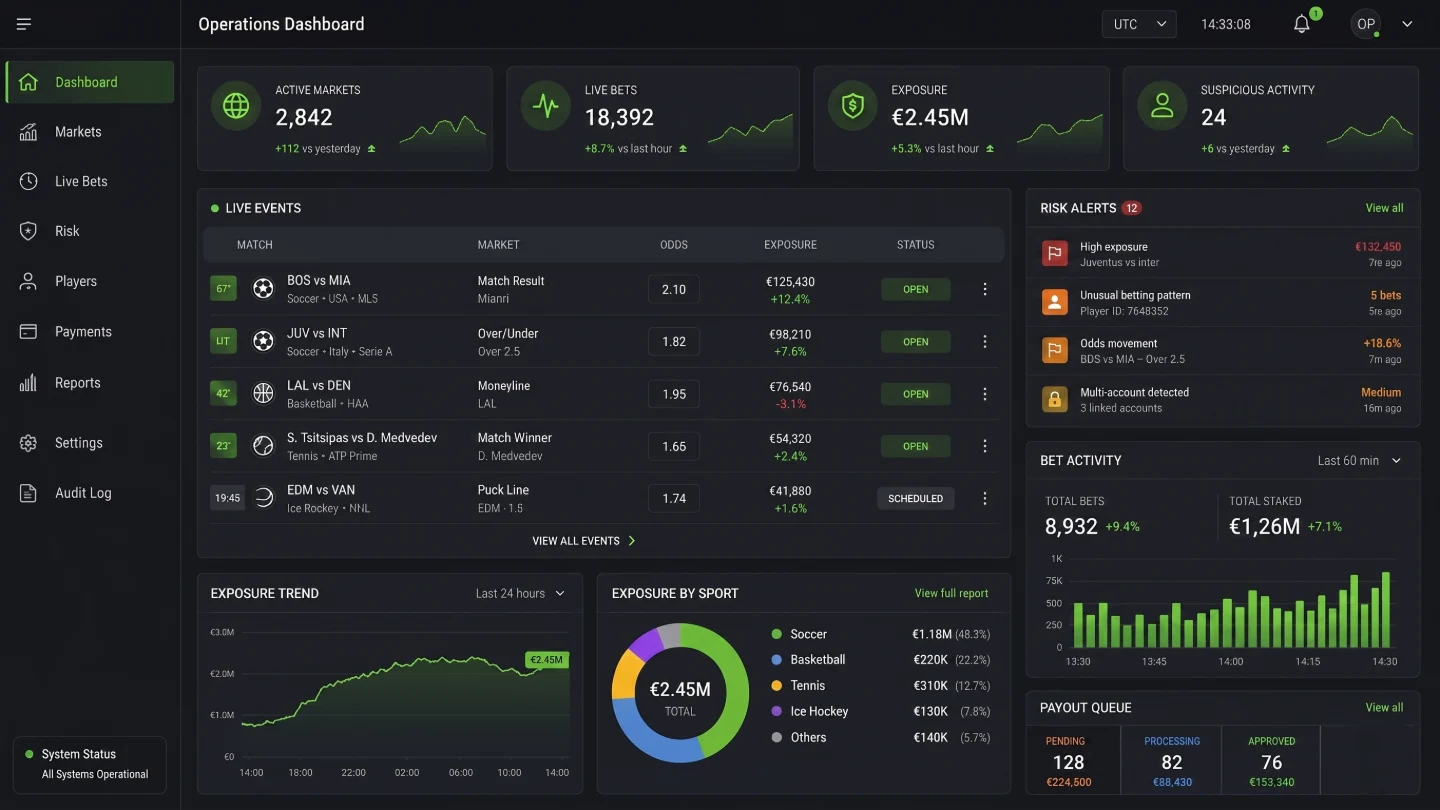Click Unusual betting pattern person icon

(x=1054, y=302)
